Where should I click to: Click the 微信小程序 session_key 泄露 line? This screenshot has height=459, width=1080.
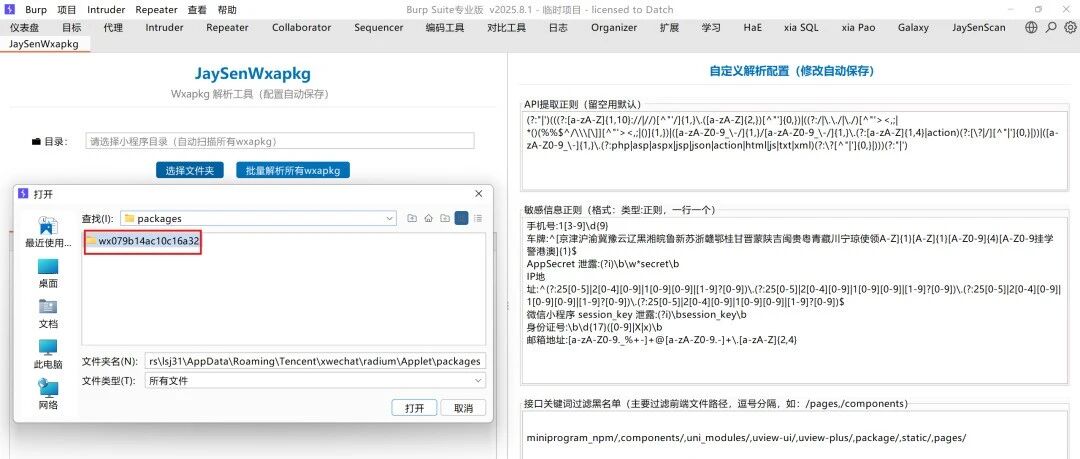click(x=636, y=314)
